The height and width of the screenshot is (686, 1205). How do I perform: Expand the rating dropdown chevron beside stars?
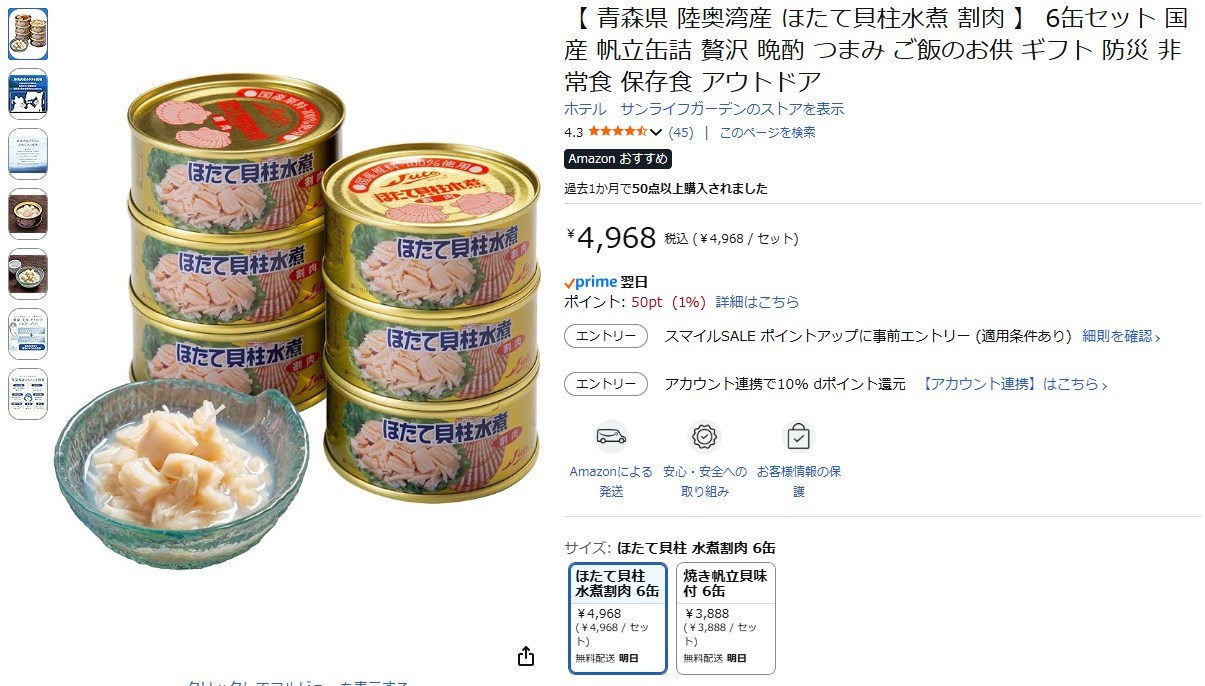pyautogui.click(x=656, y=132)
